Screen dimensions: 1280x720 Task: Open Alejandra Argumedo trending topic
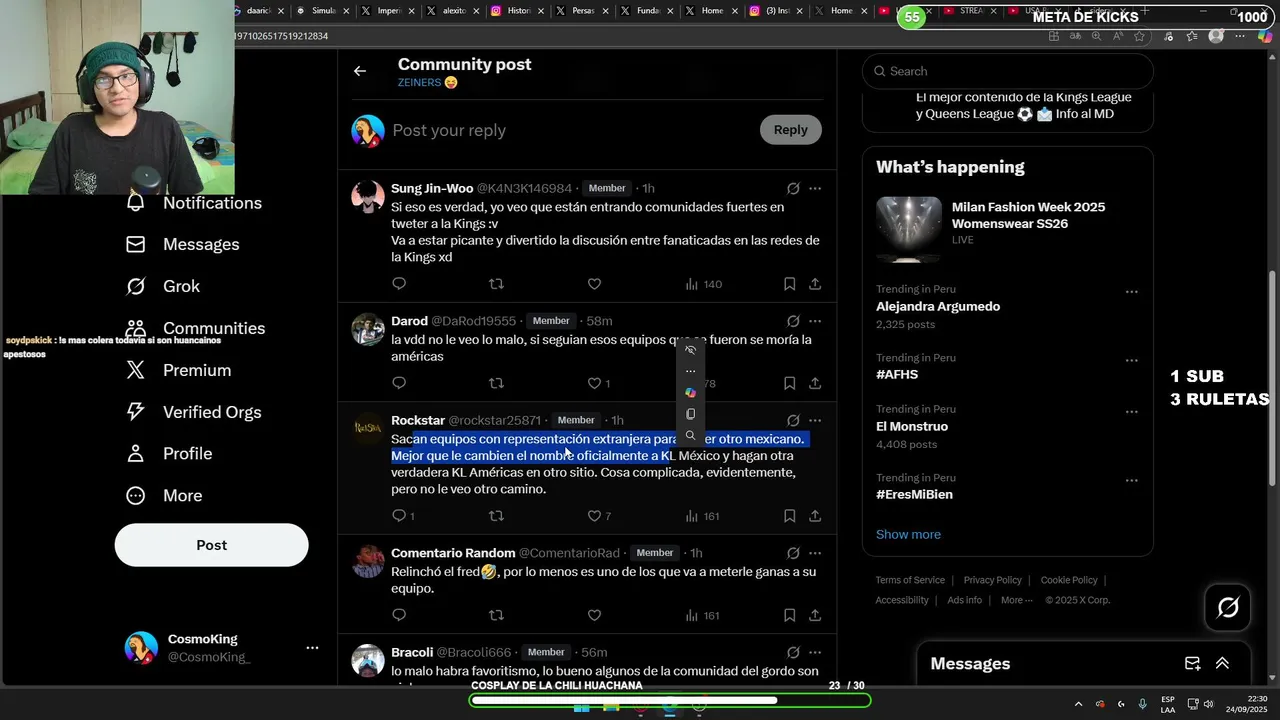coord(938,307)
